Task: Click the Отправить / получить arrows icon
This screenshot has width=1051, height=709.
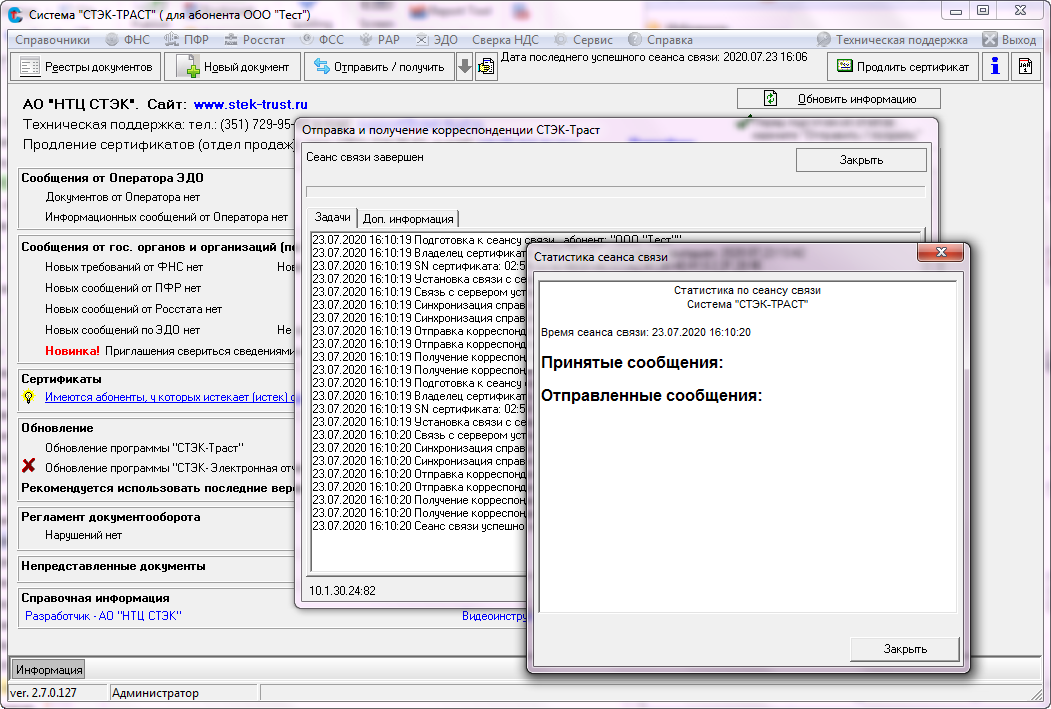Action: (322, 66)
